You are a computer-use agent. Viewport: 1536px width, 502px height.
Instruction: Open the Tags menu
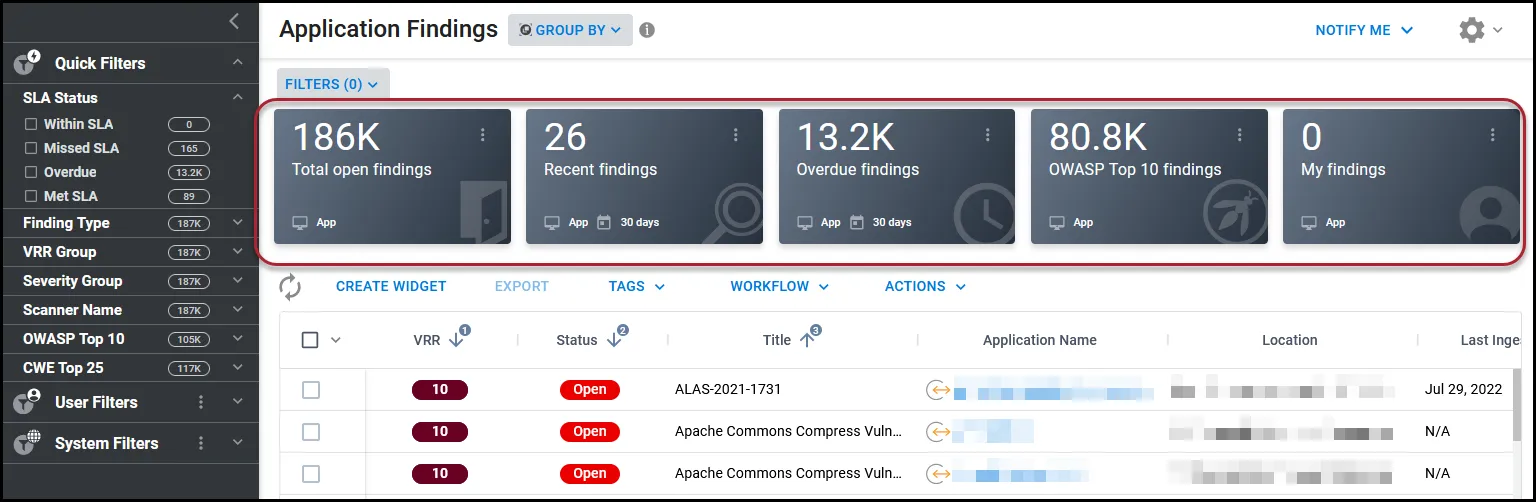(x=636, y=286)
